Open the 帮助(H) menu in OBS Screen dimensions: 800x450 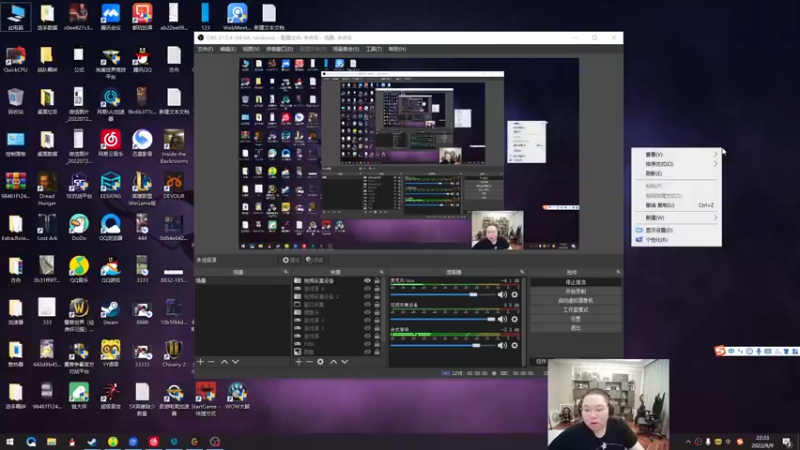[x=397, y=49]
